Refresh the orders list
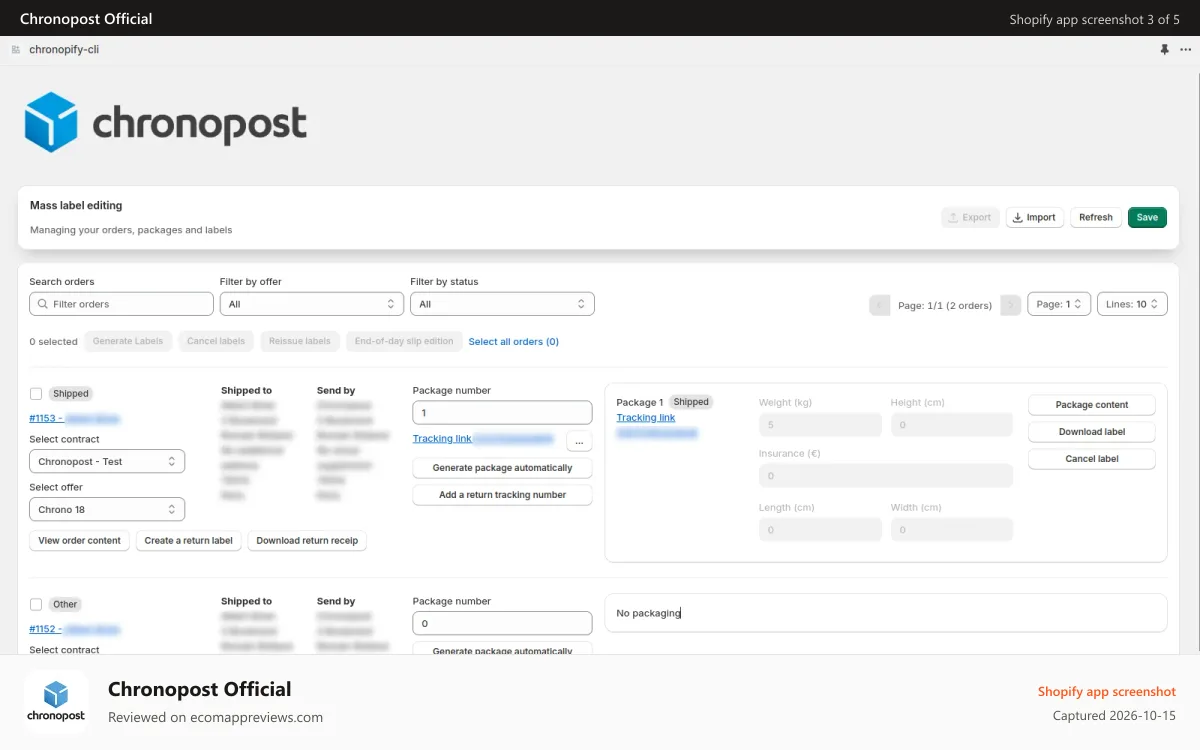 point(1096,217)
